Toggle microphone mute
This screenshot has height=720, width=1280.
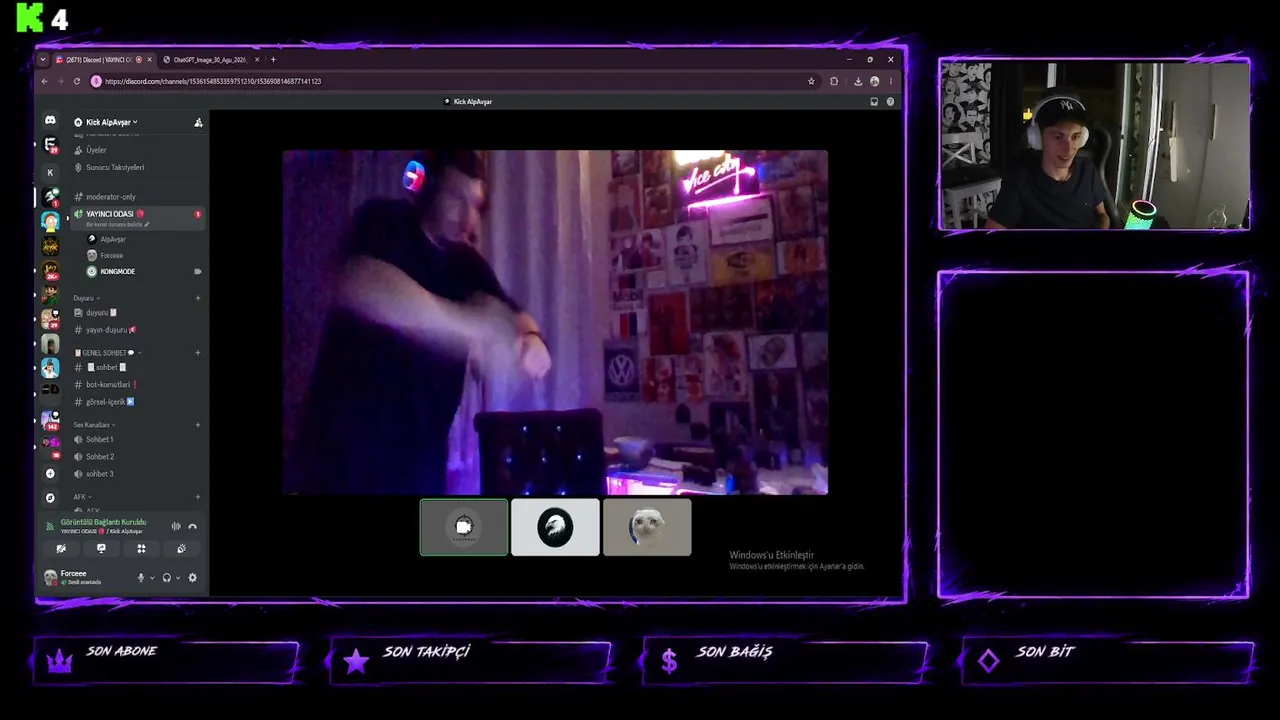tap(141, 577)
